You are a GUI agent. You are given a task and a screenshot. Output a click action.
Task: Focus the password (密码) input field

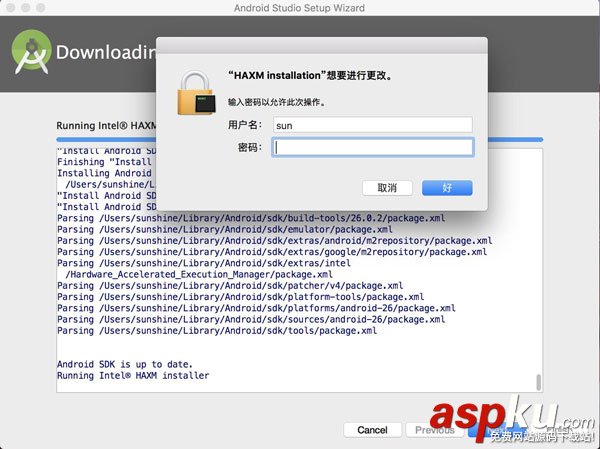point(373,147)
